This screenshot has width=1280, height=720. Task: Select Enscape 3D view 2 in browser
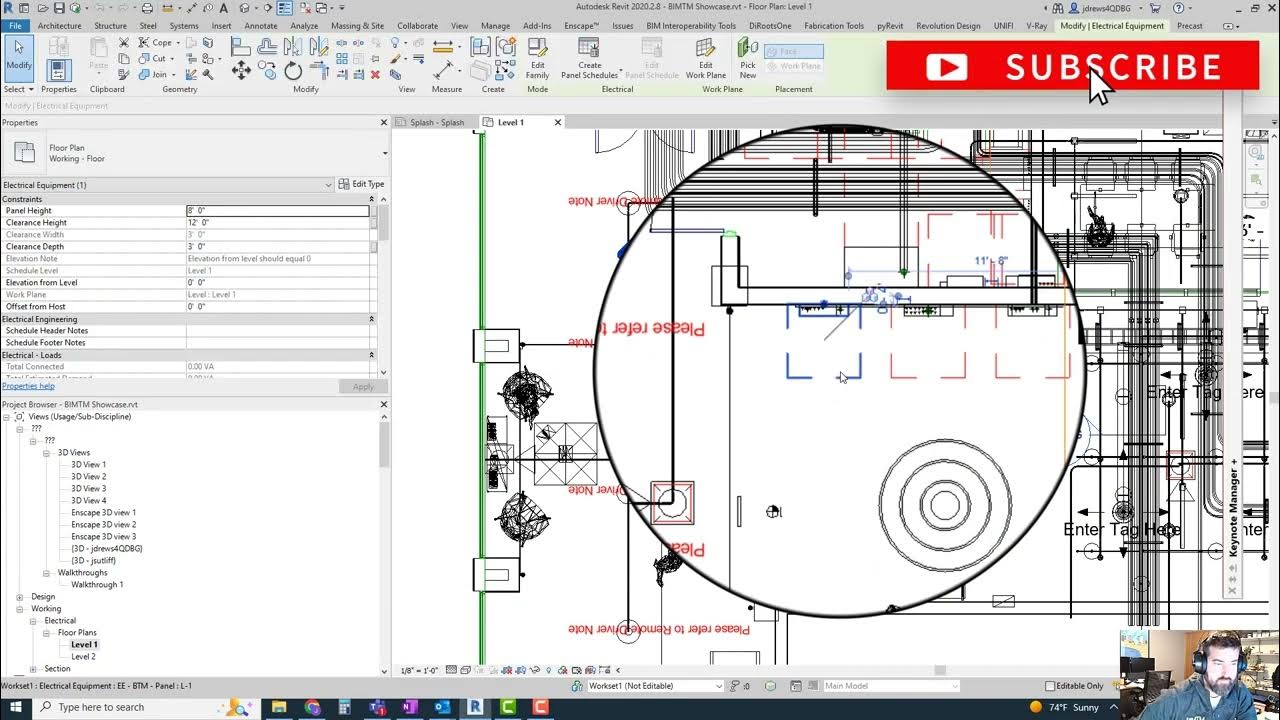tap(103, 525)
